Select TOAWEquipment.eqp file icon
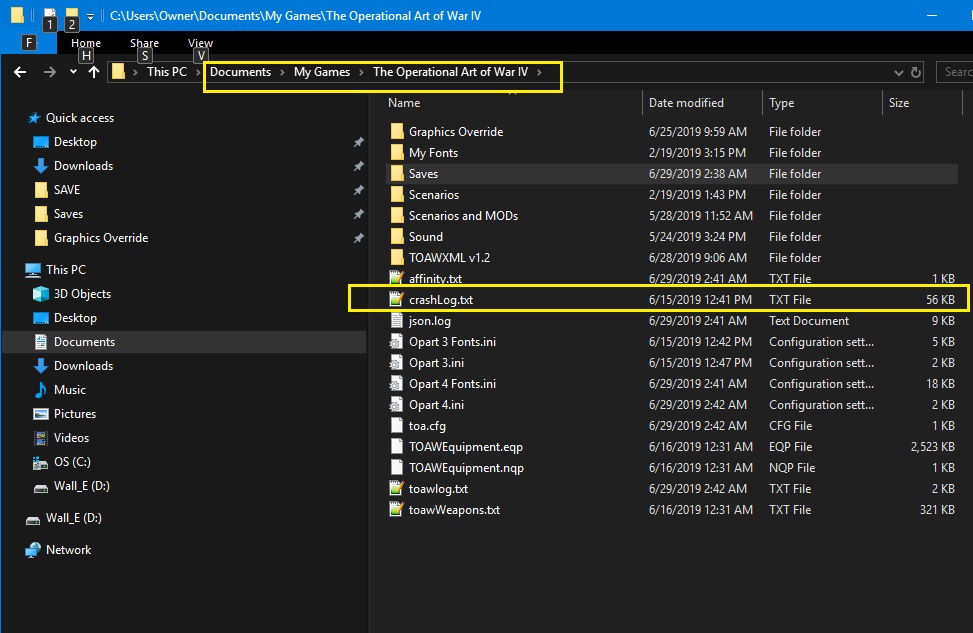Image resolution: width=973 pixels, height=633 pixels. coord(397,446)
